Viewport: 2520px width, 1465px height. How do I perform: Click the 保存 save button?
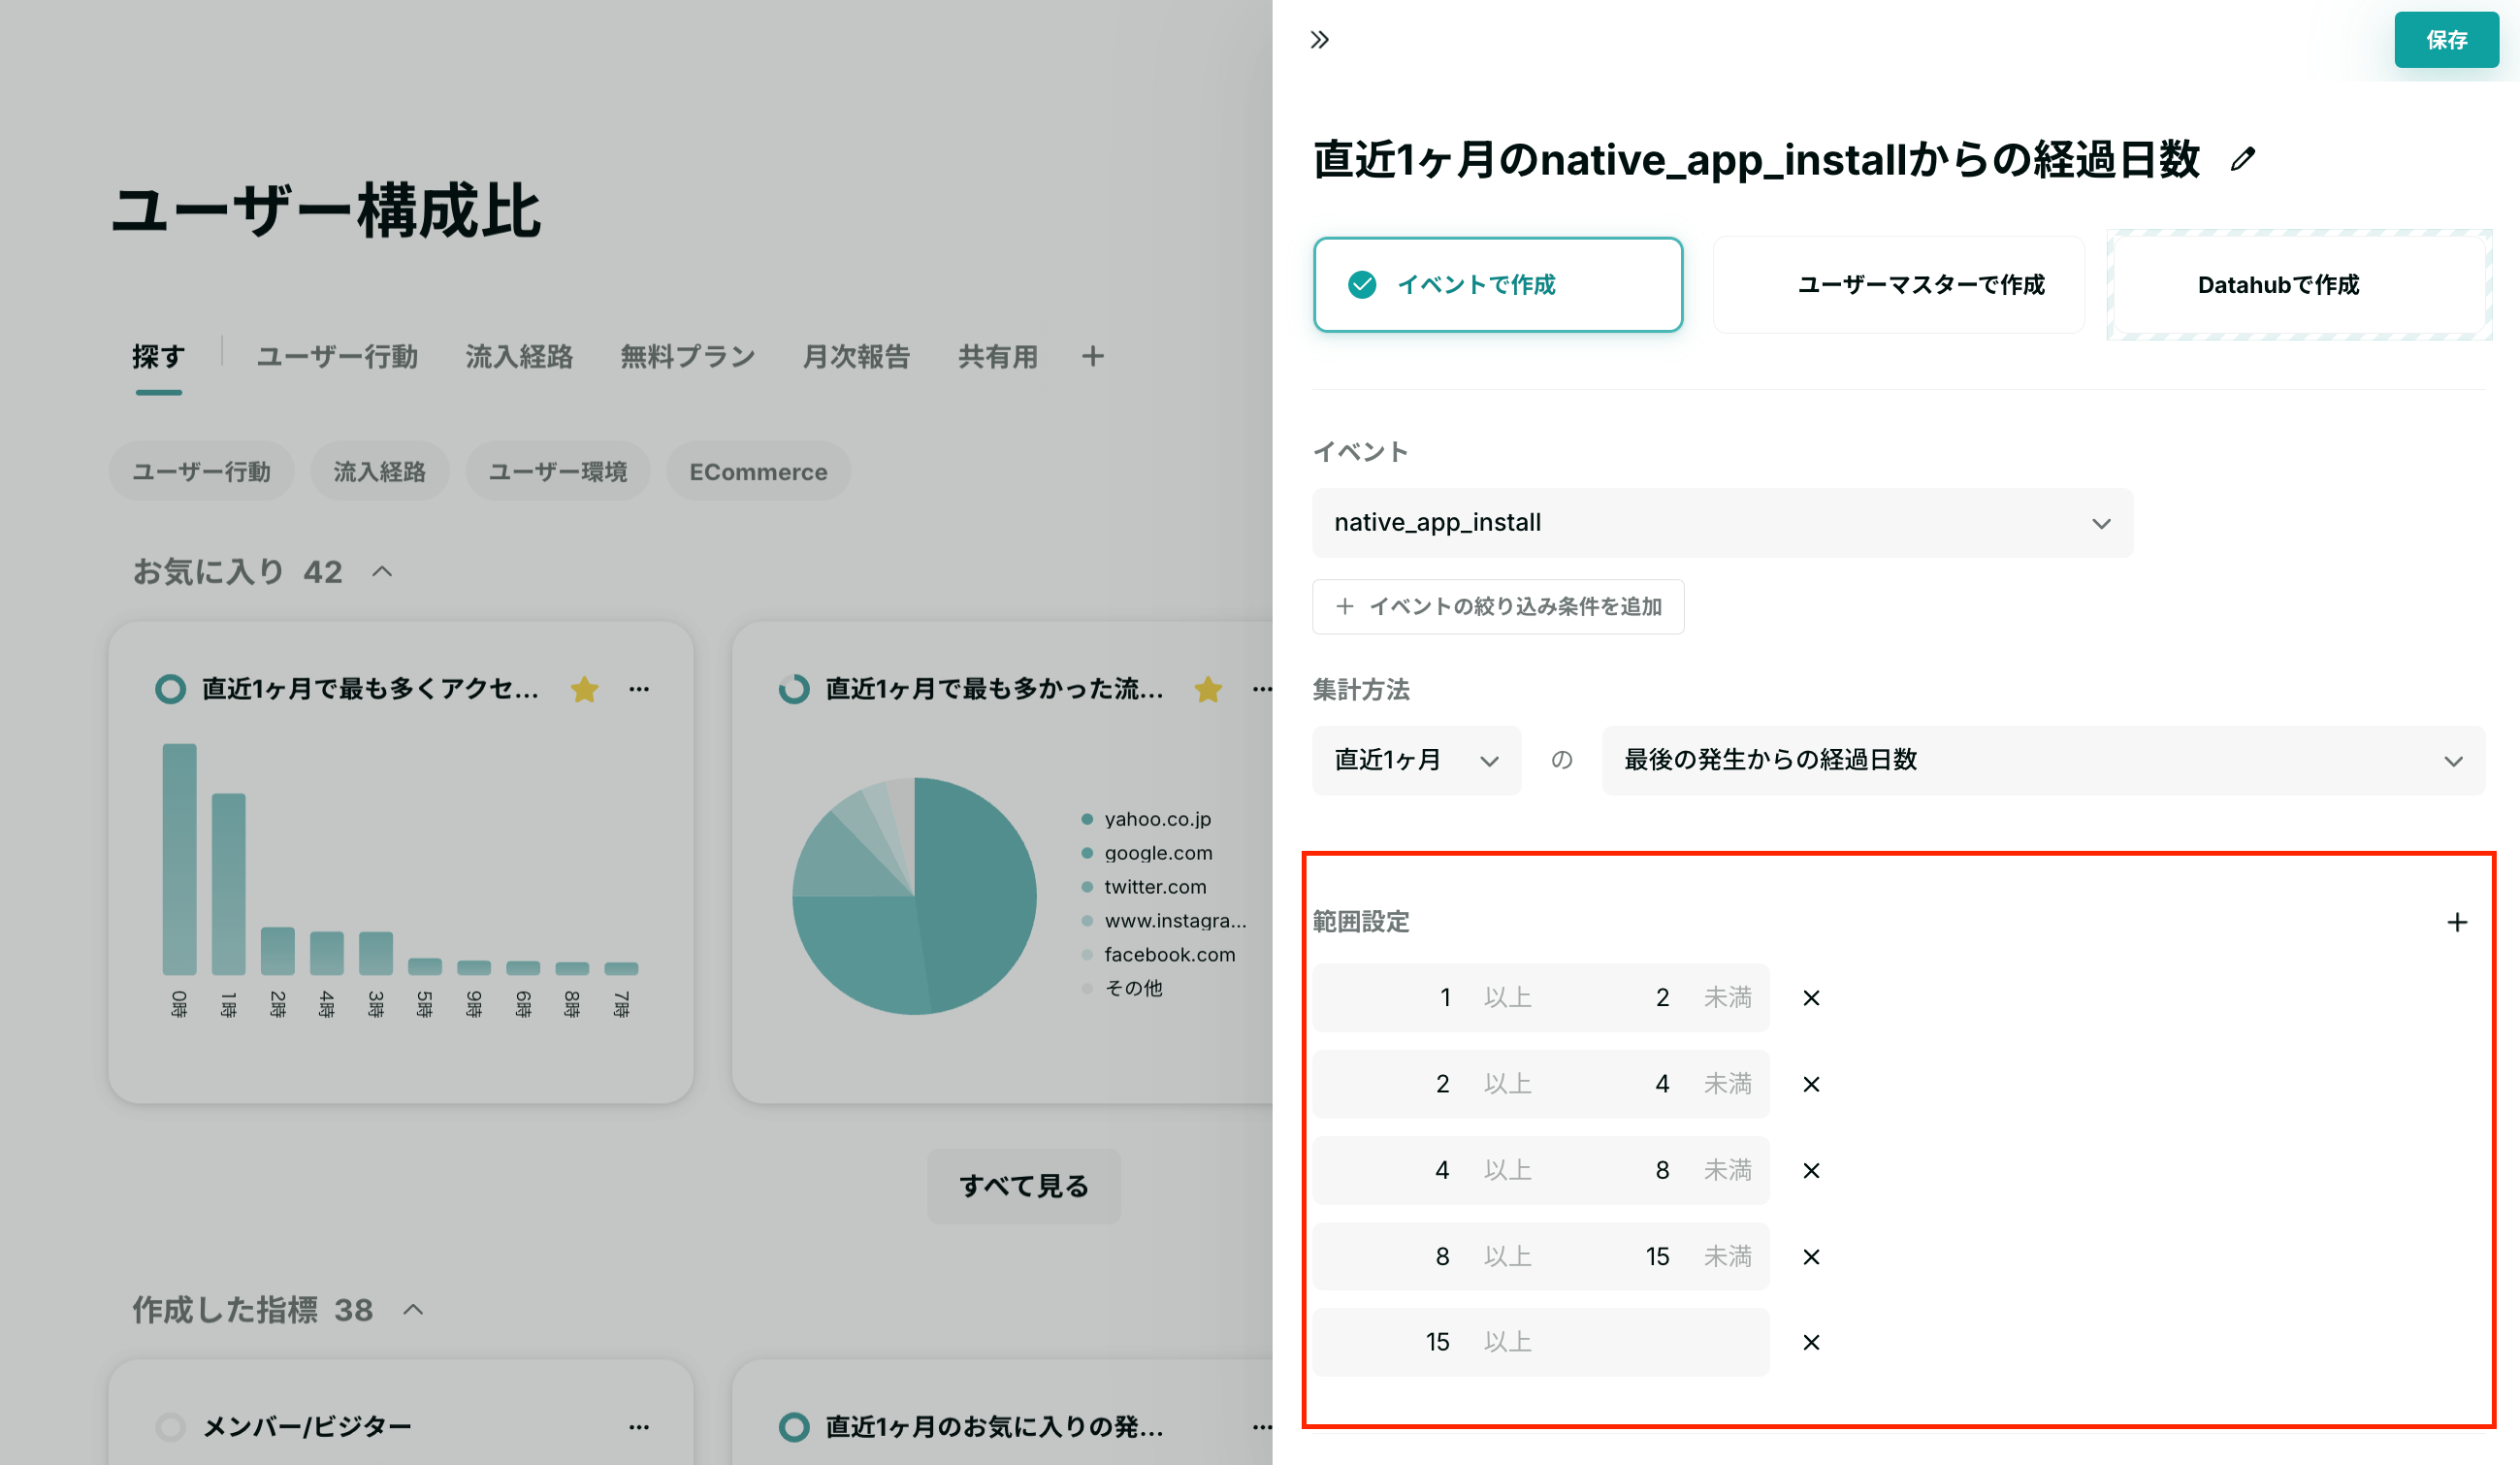(2446, 40)
